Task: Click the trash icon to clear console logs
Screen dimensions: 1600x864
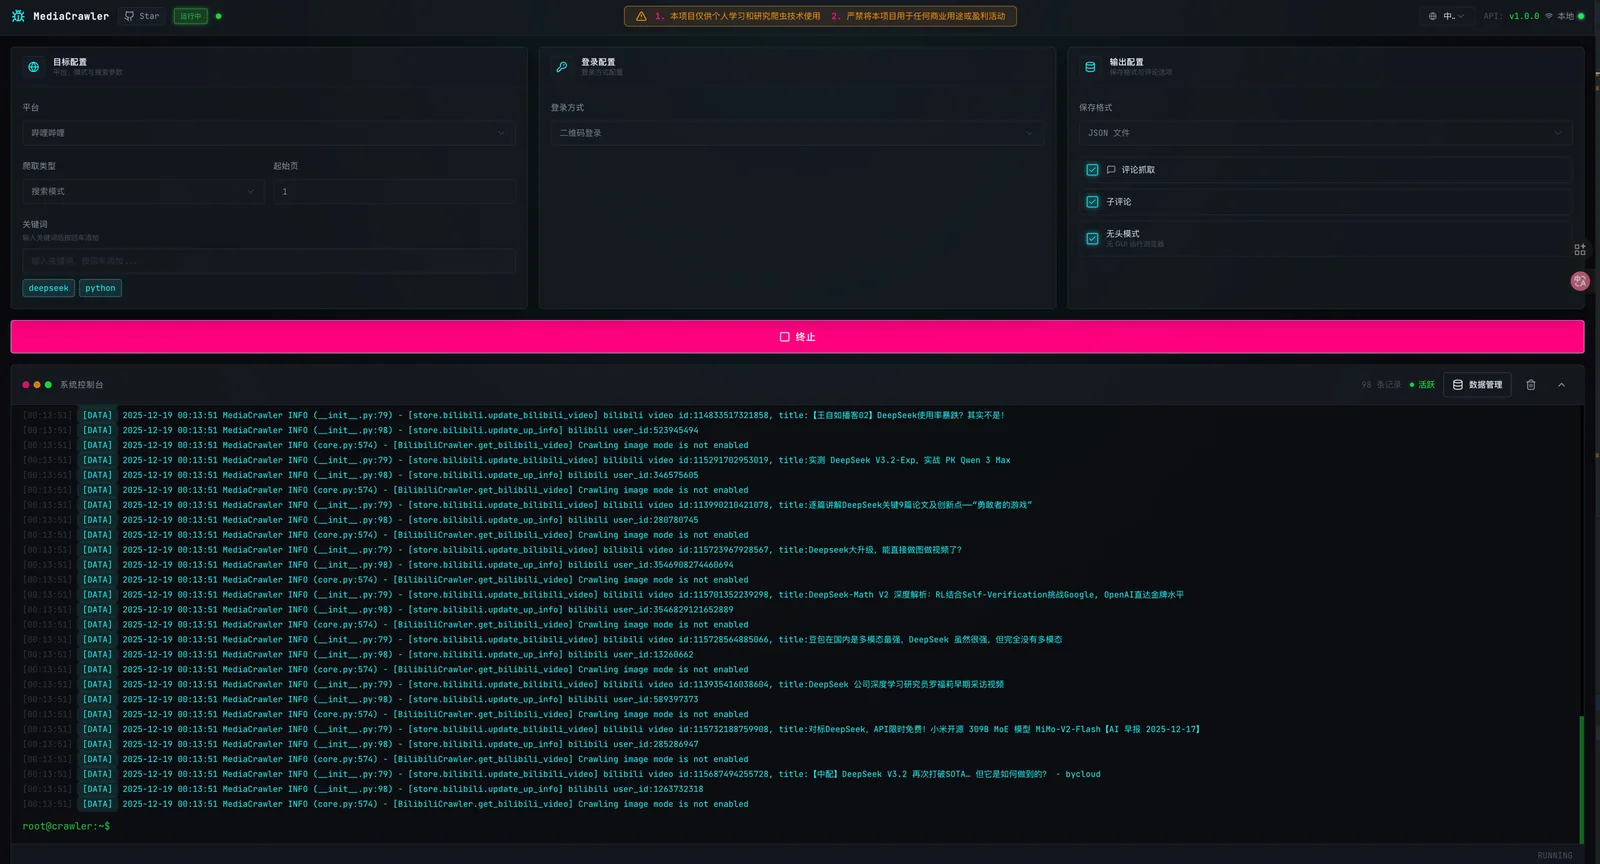Action: click(x=1531, y=385)
